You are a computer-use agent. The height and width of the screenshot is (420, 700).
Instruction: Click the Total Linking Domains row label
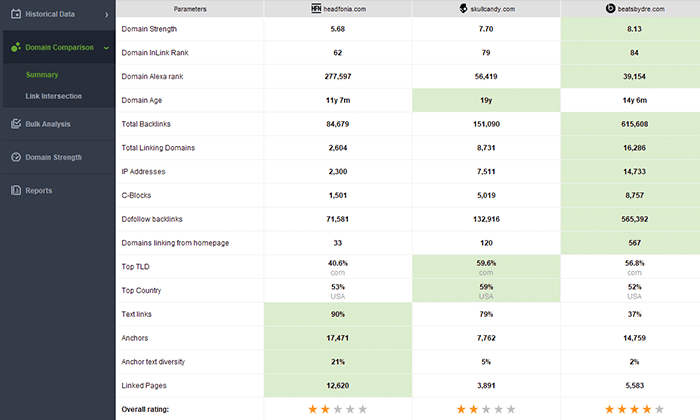click(x=158, y=148)
